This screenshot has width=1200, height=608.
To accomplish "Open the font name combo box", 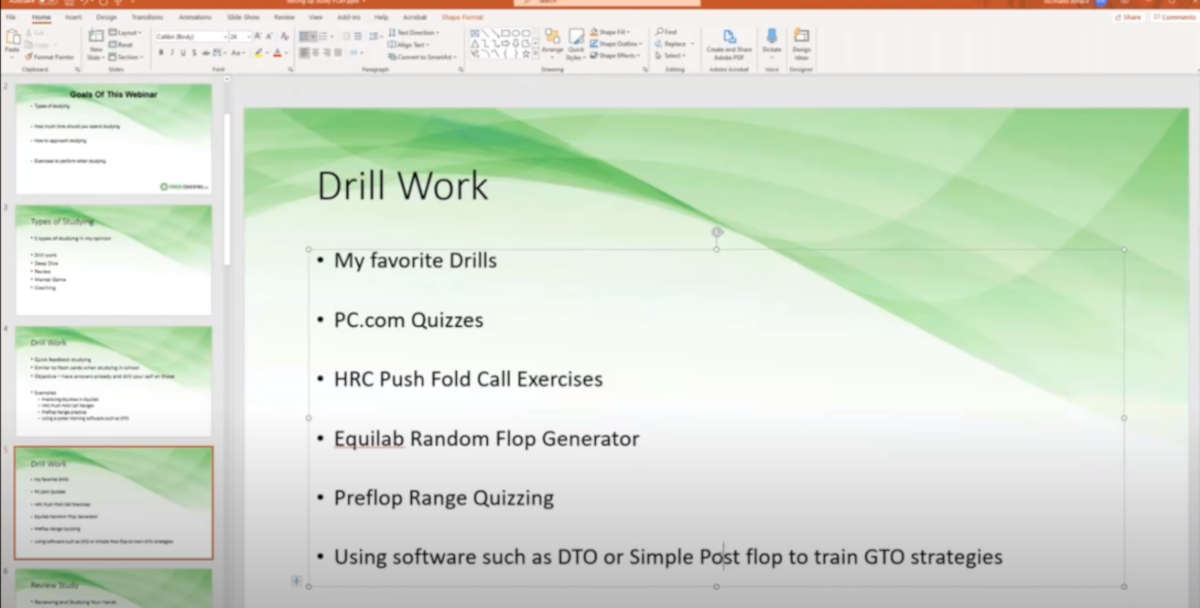I will pyautogui.click(x=191, y=36).
